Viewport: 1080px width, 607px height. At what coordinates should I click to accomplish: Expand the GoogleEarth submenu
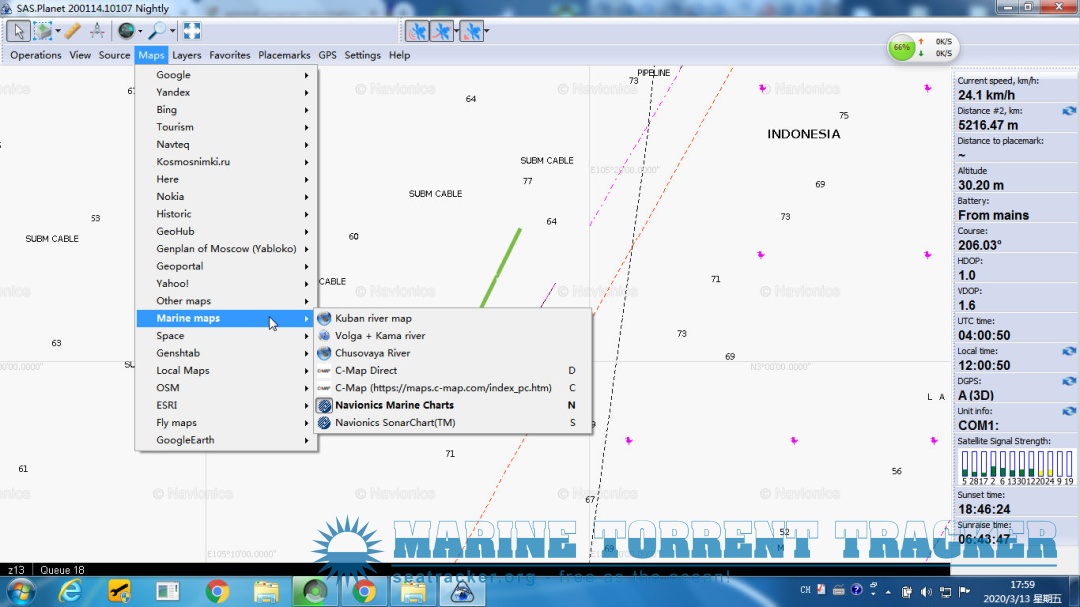point(226,440)
